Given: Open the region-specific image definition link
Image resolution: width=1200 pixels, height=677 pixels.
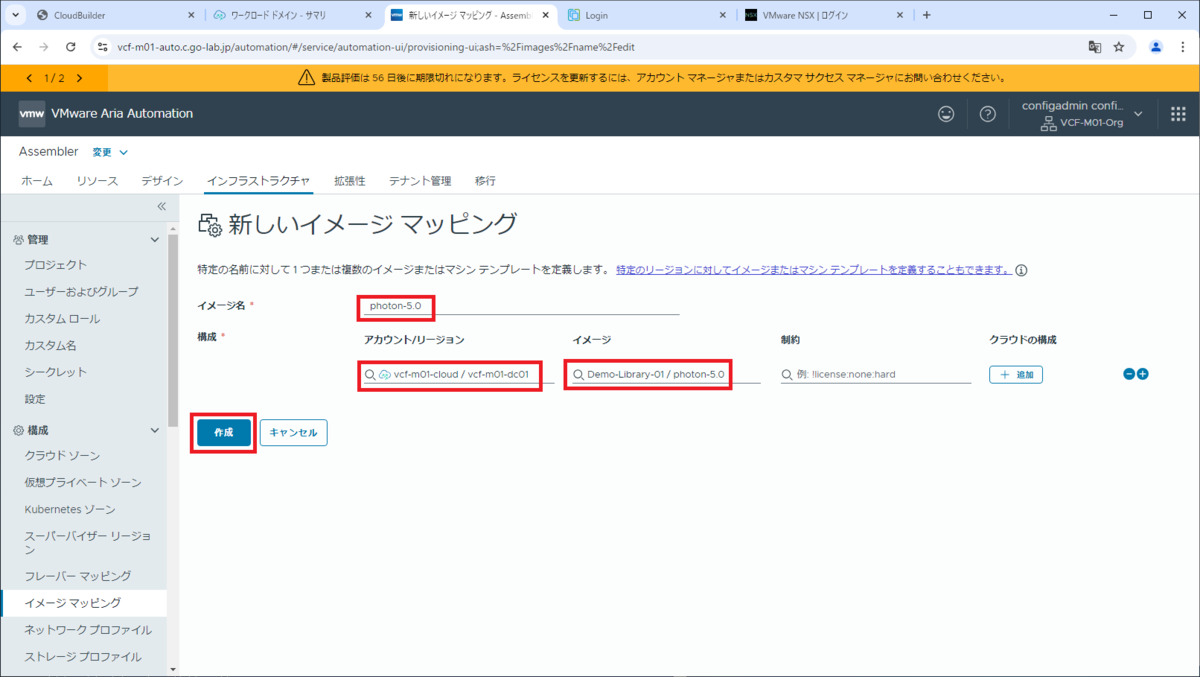Looking at the screenshot, I should (814, 270).
